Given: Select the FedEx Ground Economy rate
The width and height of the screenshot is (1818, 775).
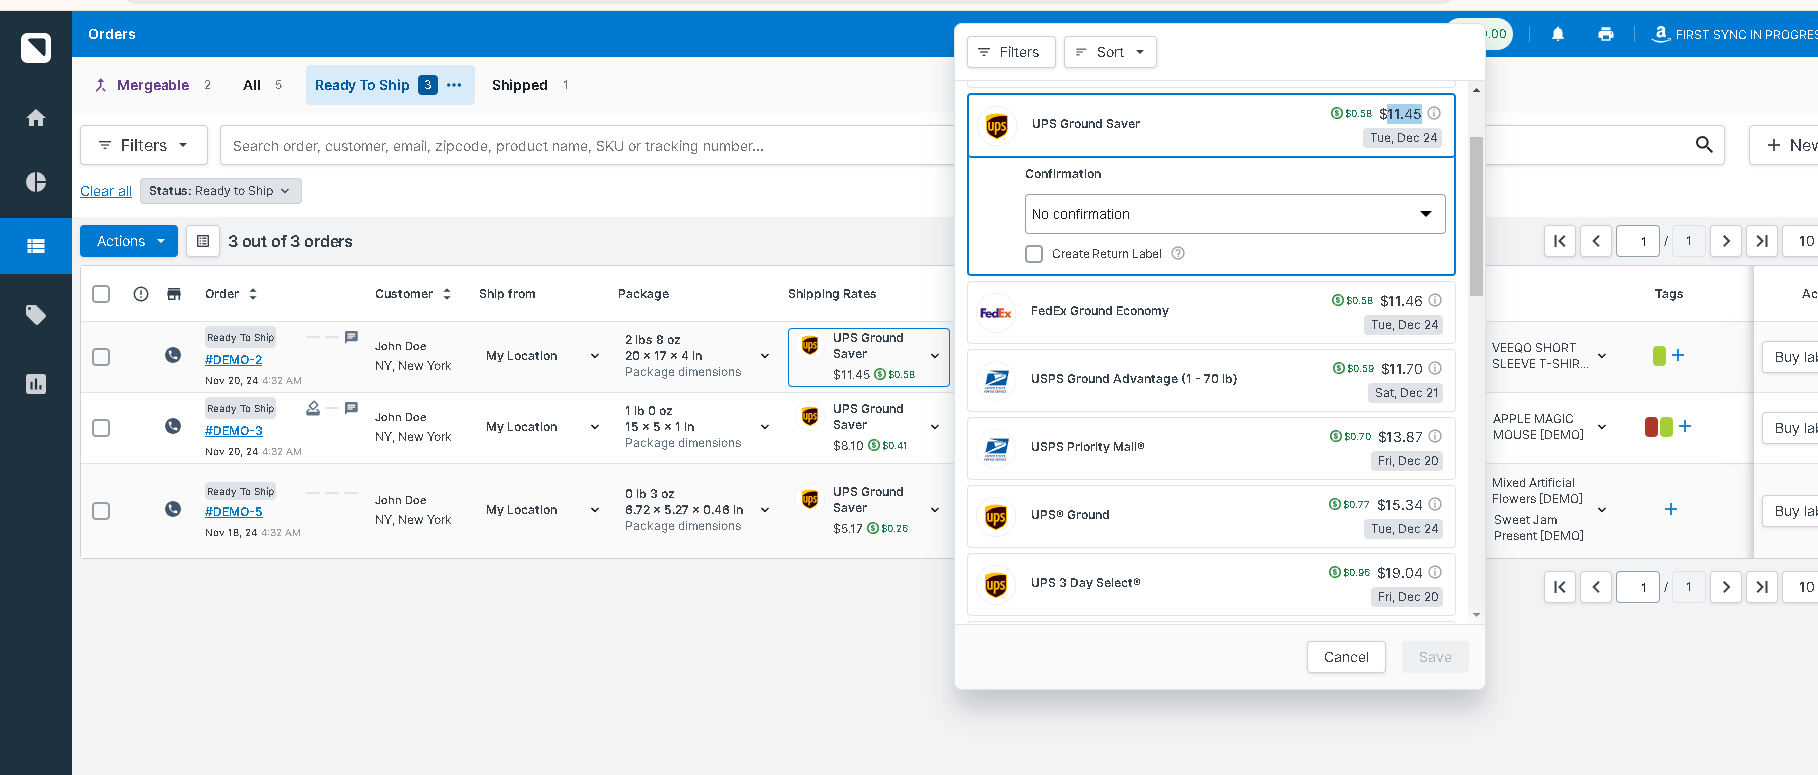Looking at the screenshot, I should coord(1211,312).
